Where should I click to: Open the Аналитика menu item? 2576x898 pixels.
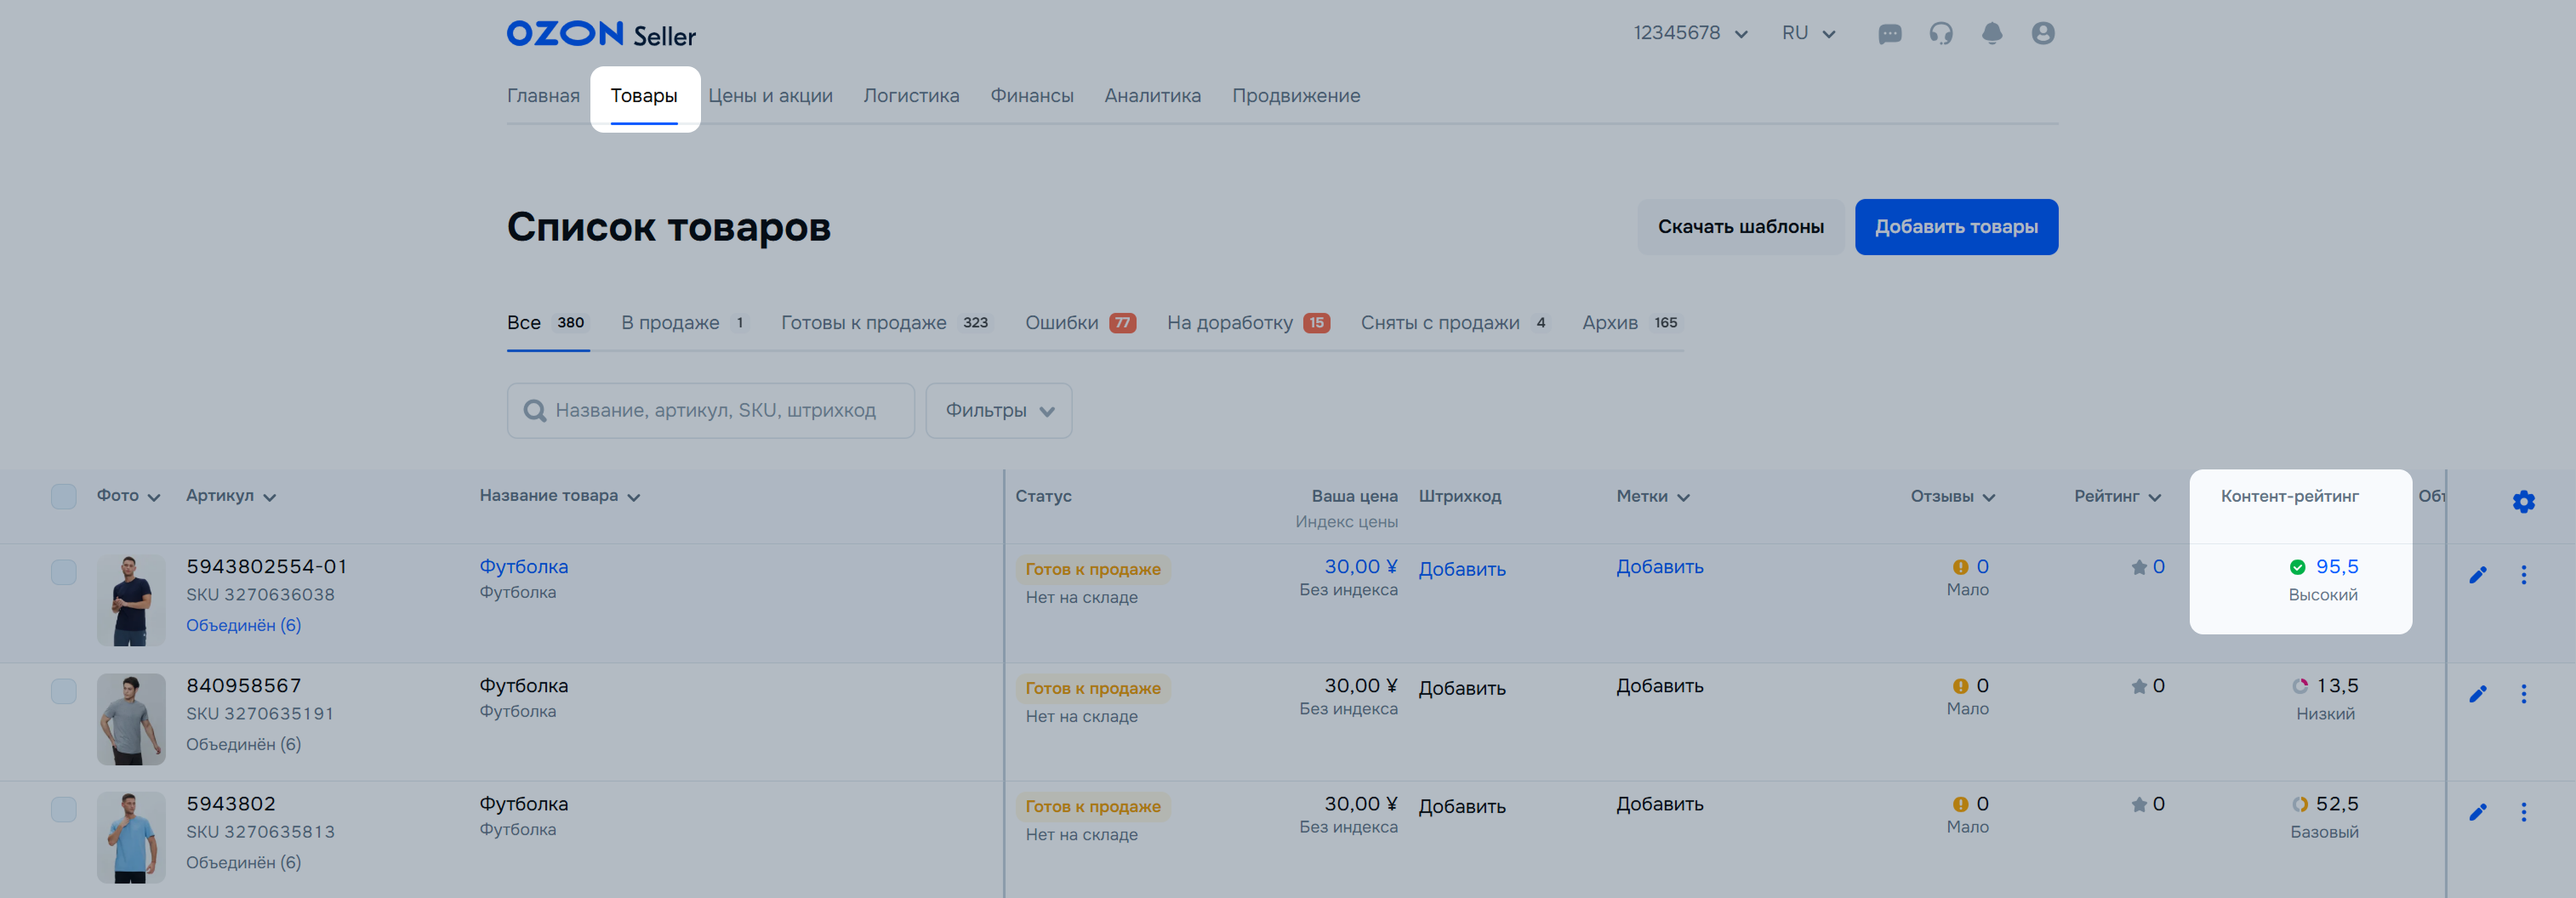coord(1152,96)
